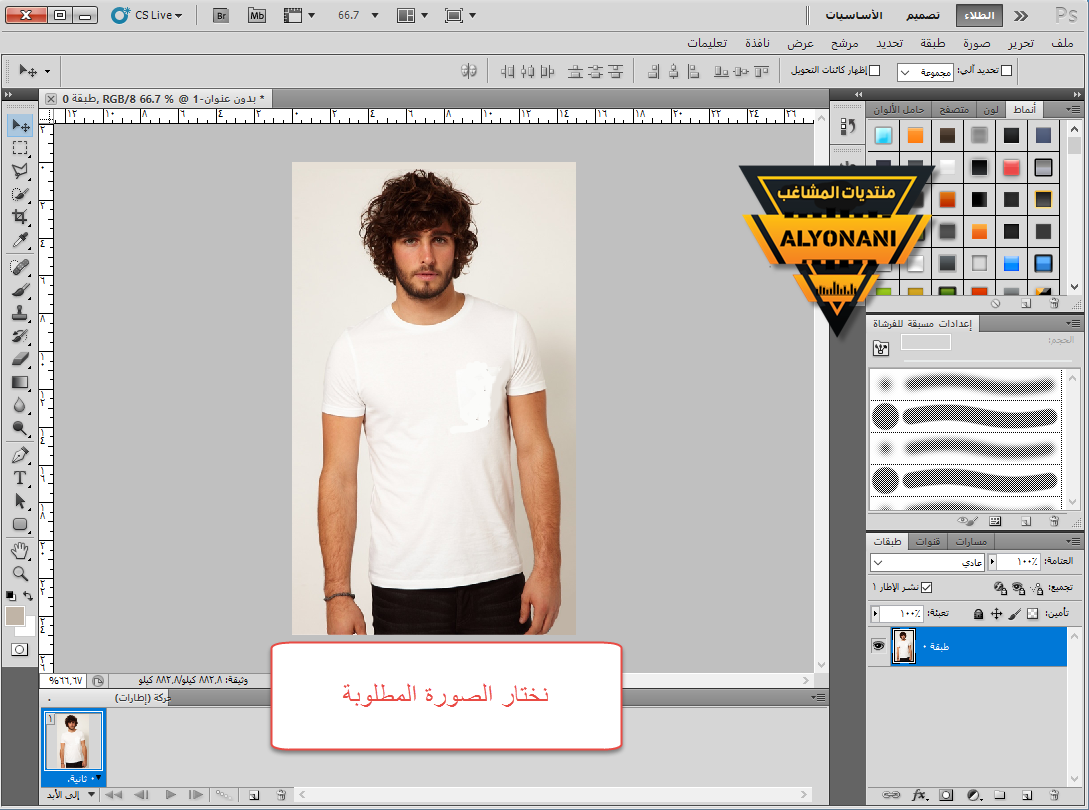The height and width of the screenshot is (810, 1089).
Task: Select the Horizontal Type tool
Action: coord(20,479)
